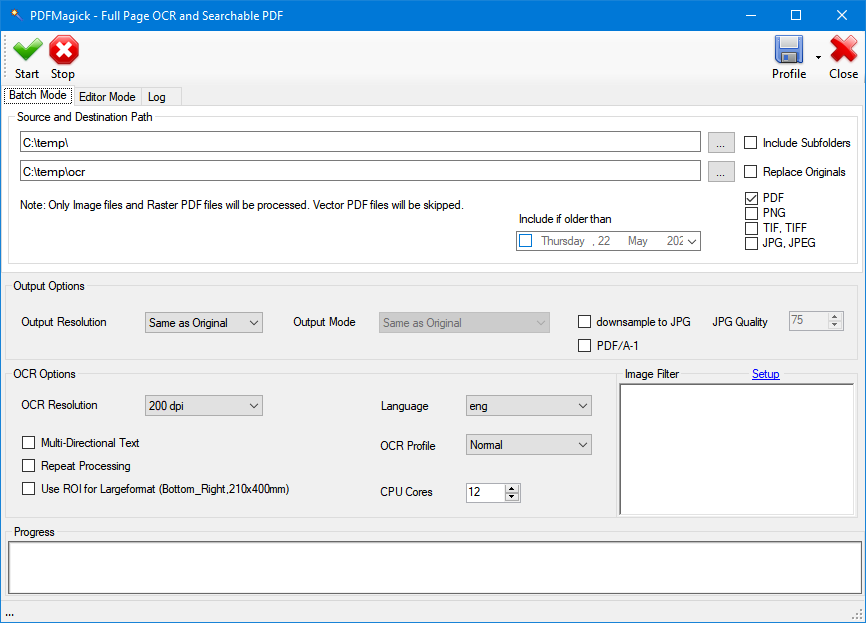The height and width of the screenshot is (623, 866).
Task: Uncheck the PDF file type checkbox
Action: (751, 198)
